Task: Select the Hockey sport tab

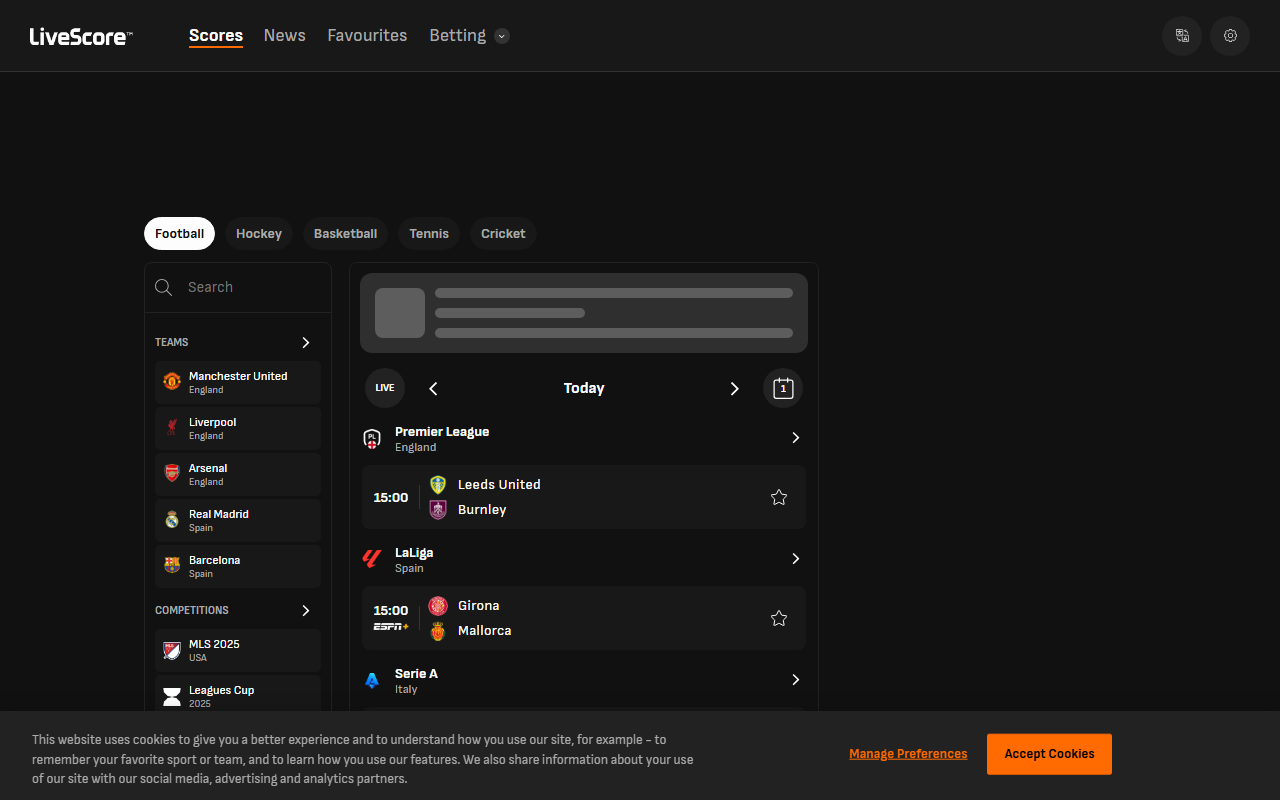Action: 259,233
